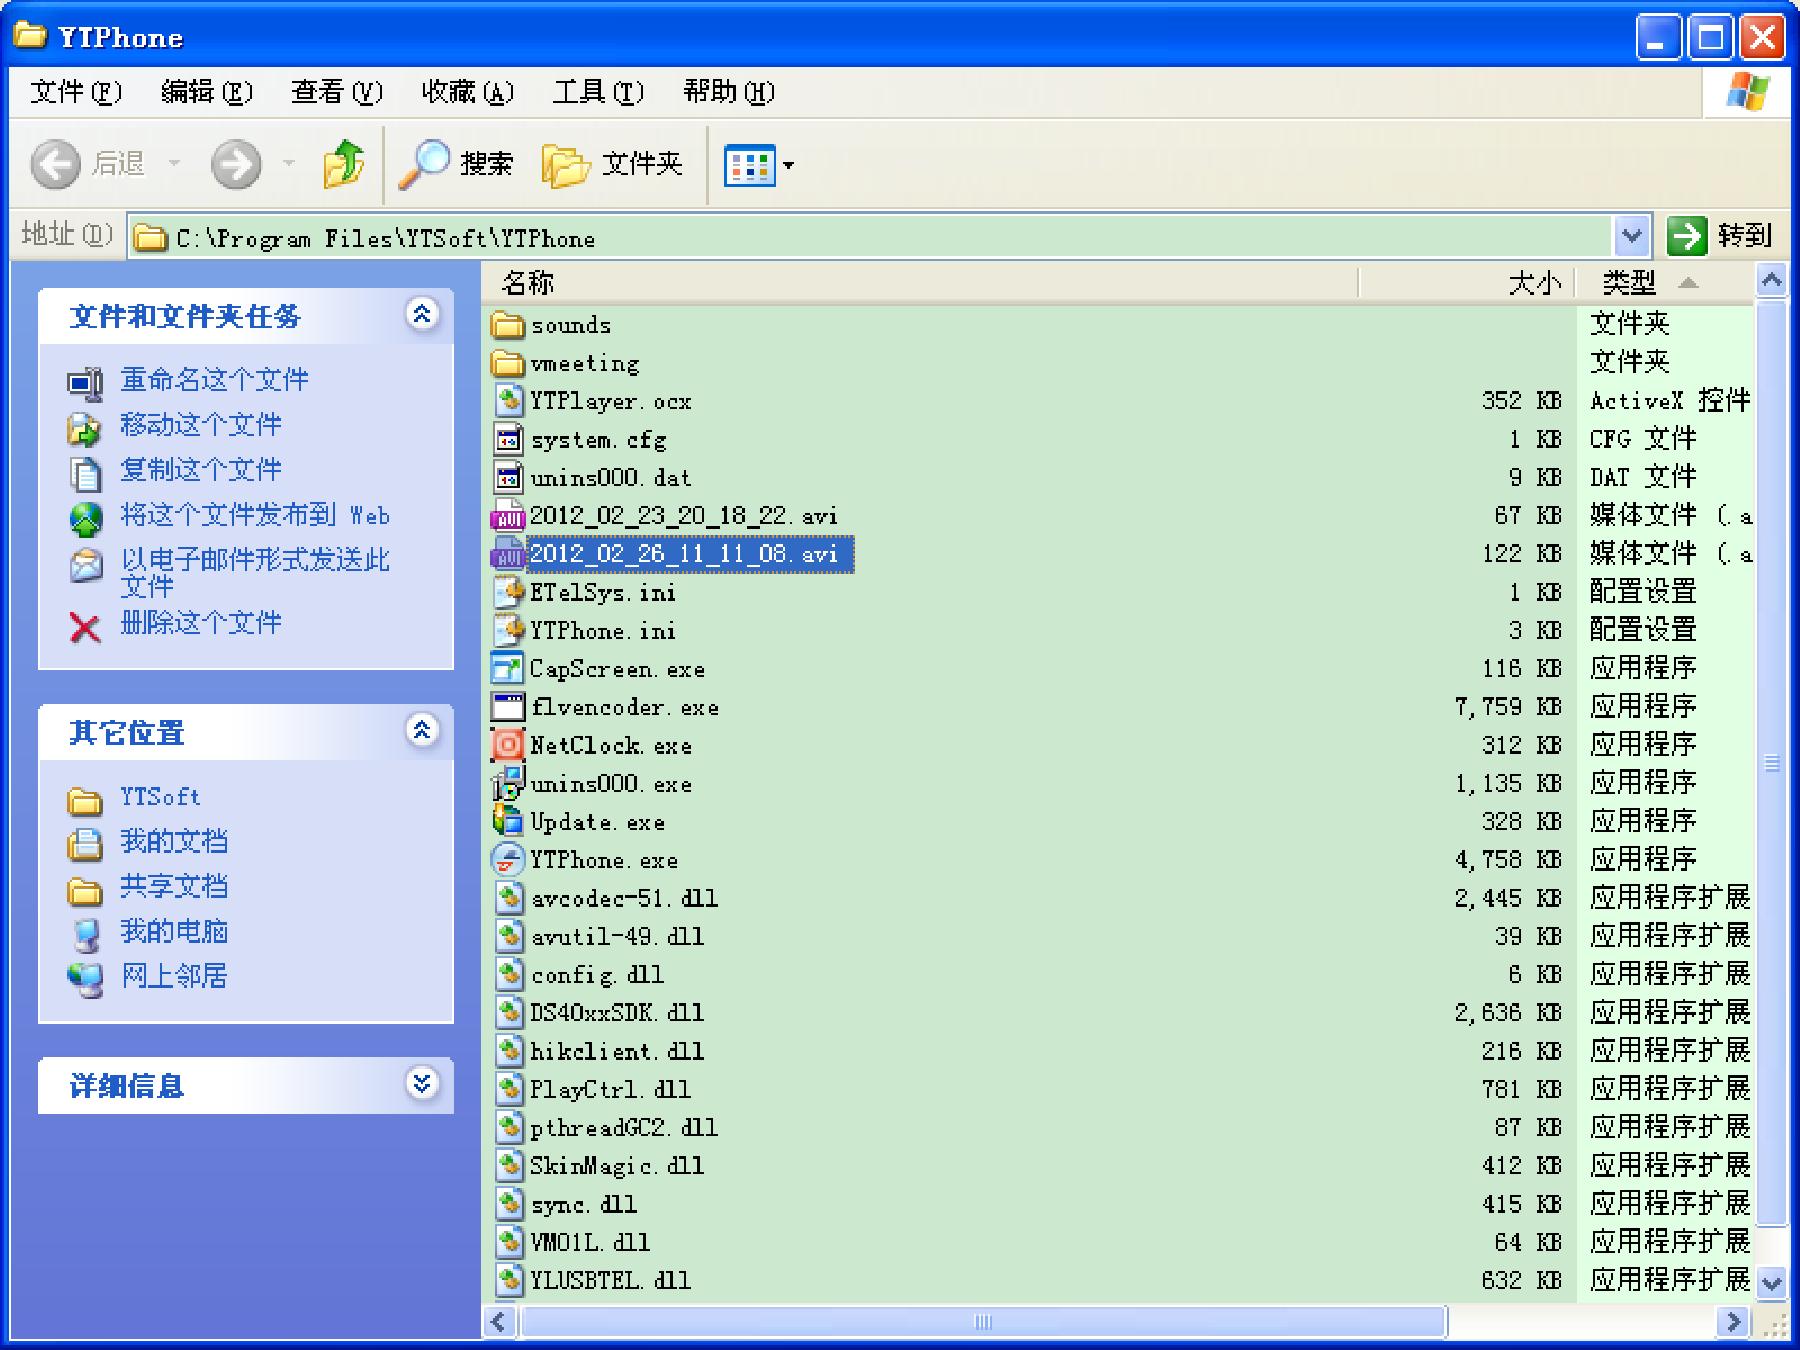Viewport: 1800px width, 1350px height.
Task: Sort by 名称 column header
Action: click(920, 283)
